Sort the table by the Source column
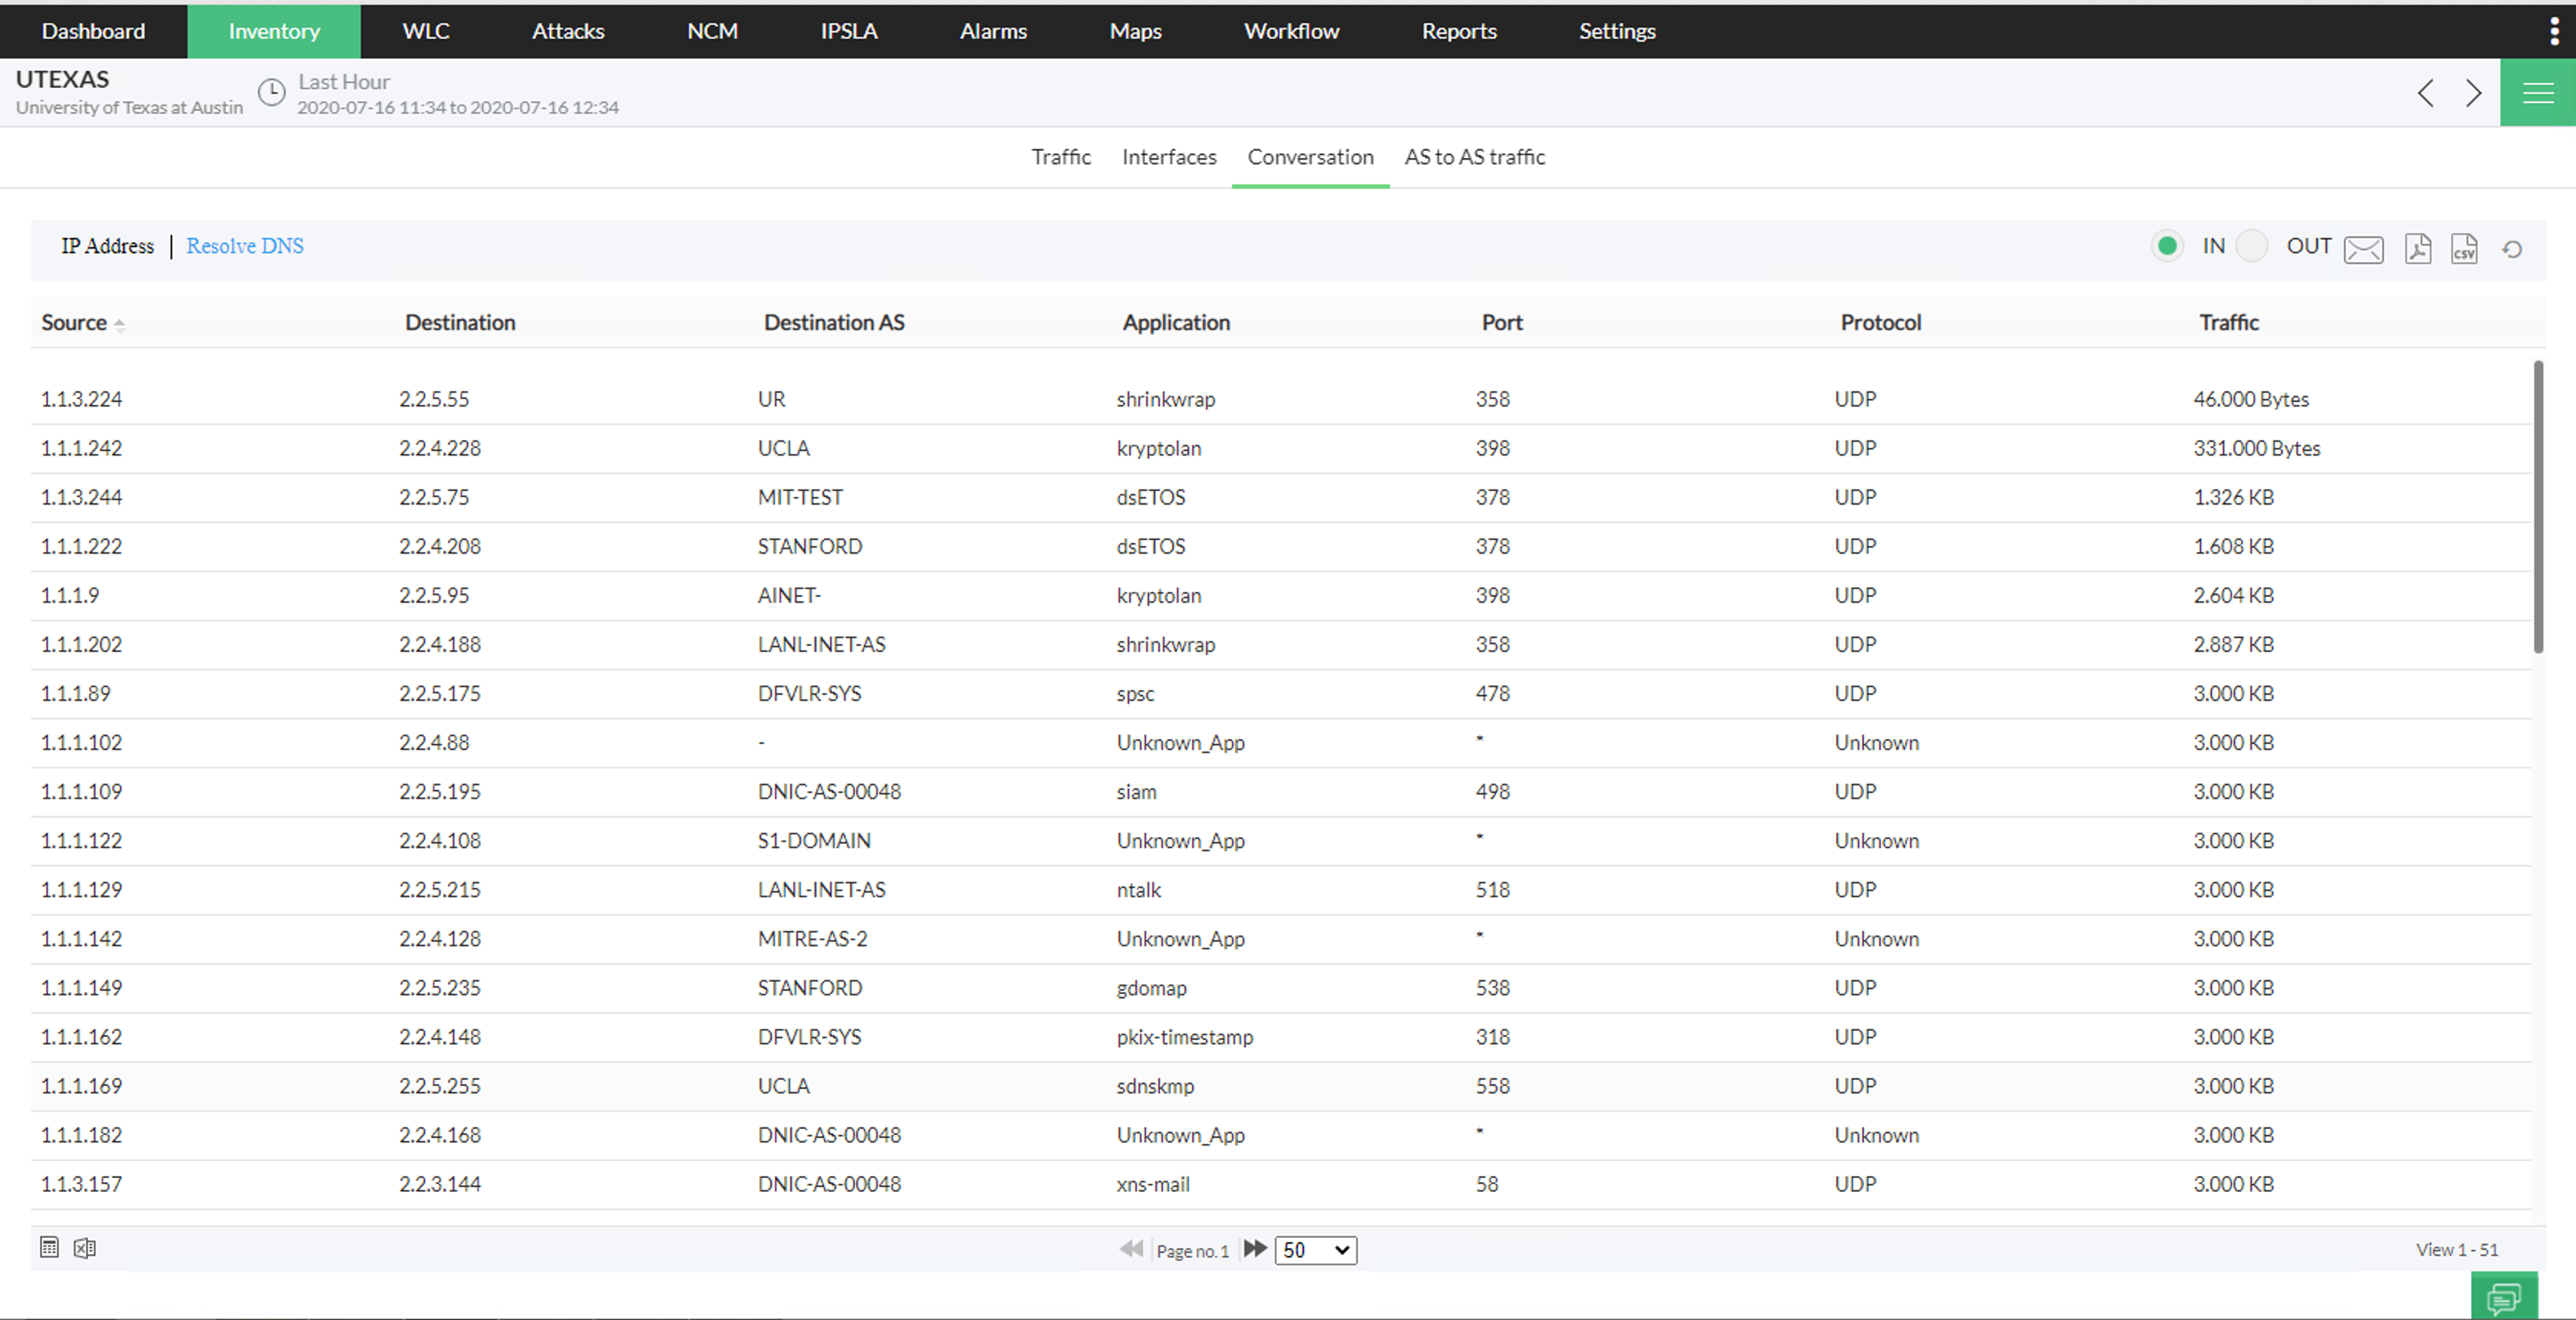The image size is (2576, 1320). tap(74, 322)
